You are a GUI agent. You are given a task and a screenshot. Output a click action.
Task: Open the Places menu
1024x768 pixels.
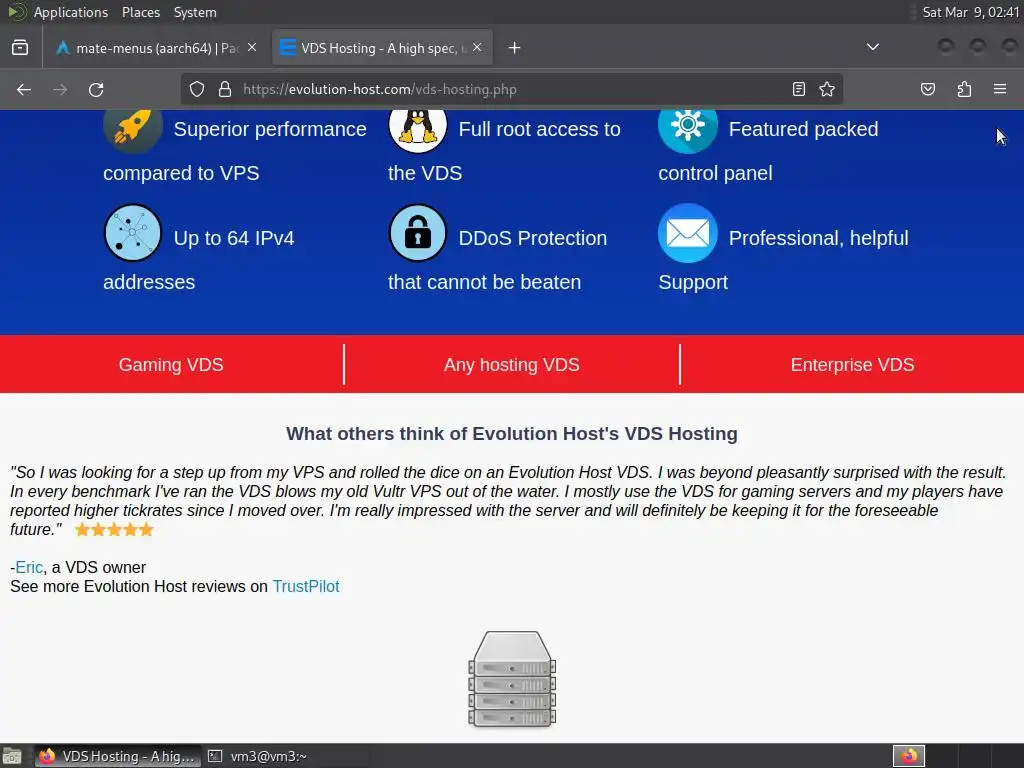coord(140,12)
